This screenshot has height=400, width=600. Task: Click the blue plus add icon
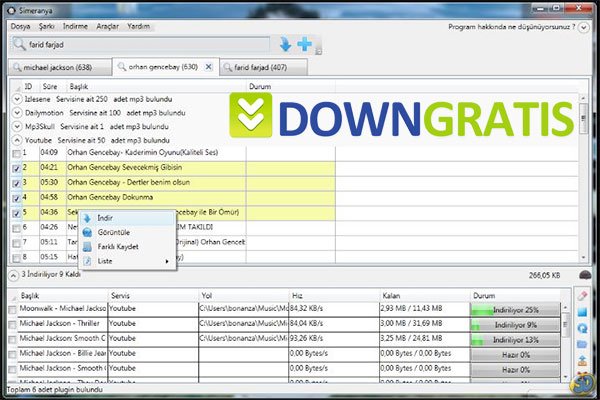(x=305, y=44)
